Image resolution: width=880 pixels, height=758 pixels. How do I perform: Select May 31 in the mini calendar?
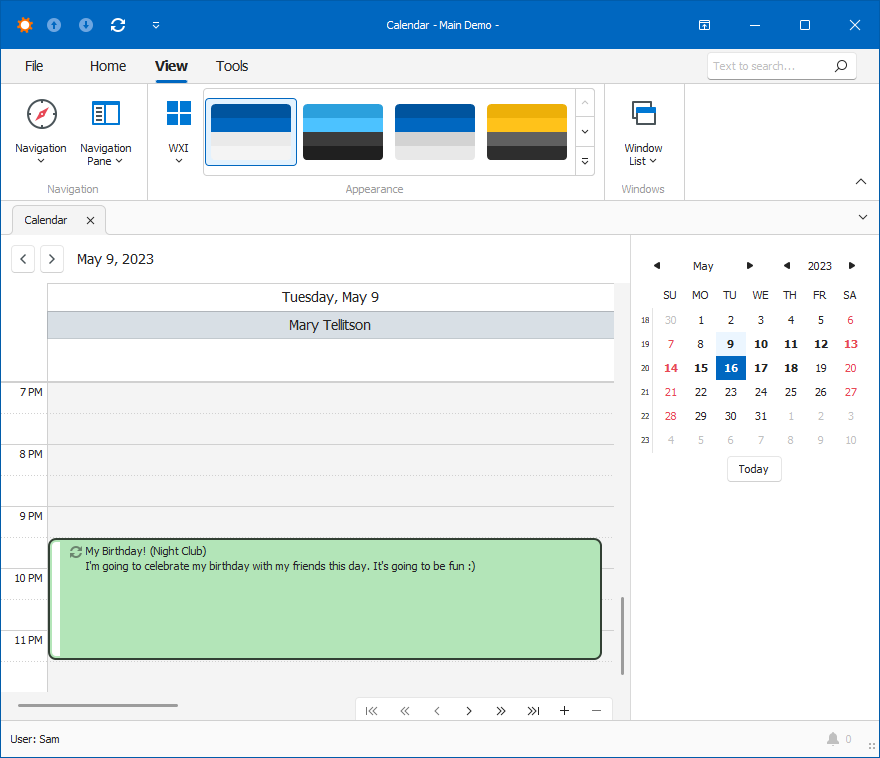(760, 416)
